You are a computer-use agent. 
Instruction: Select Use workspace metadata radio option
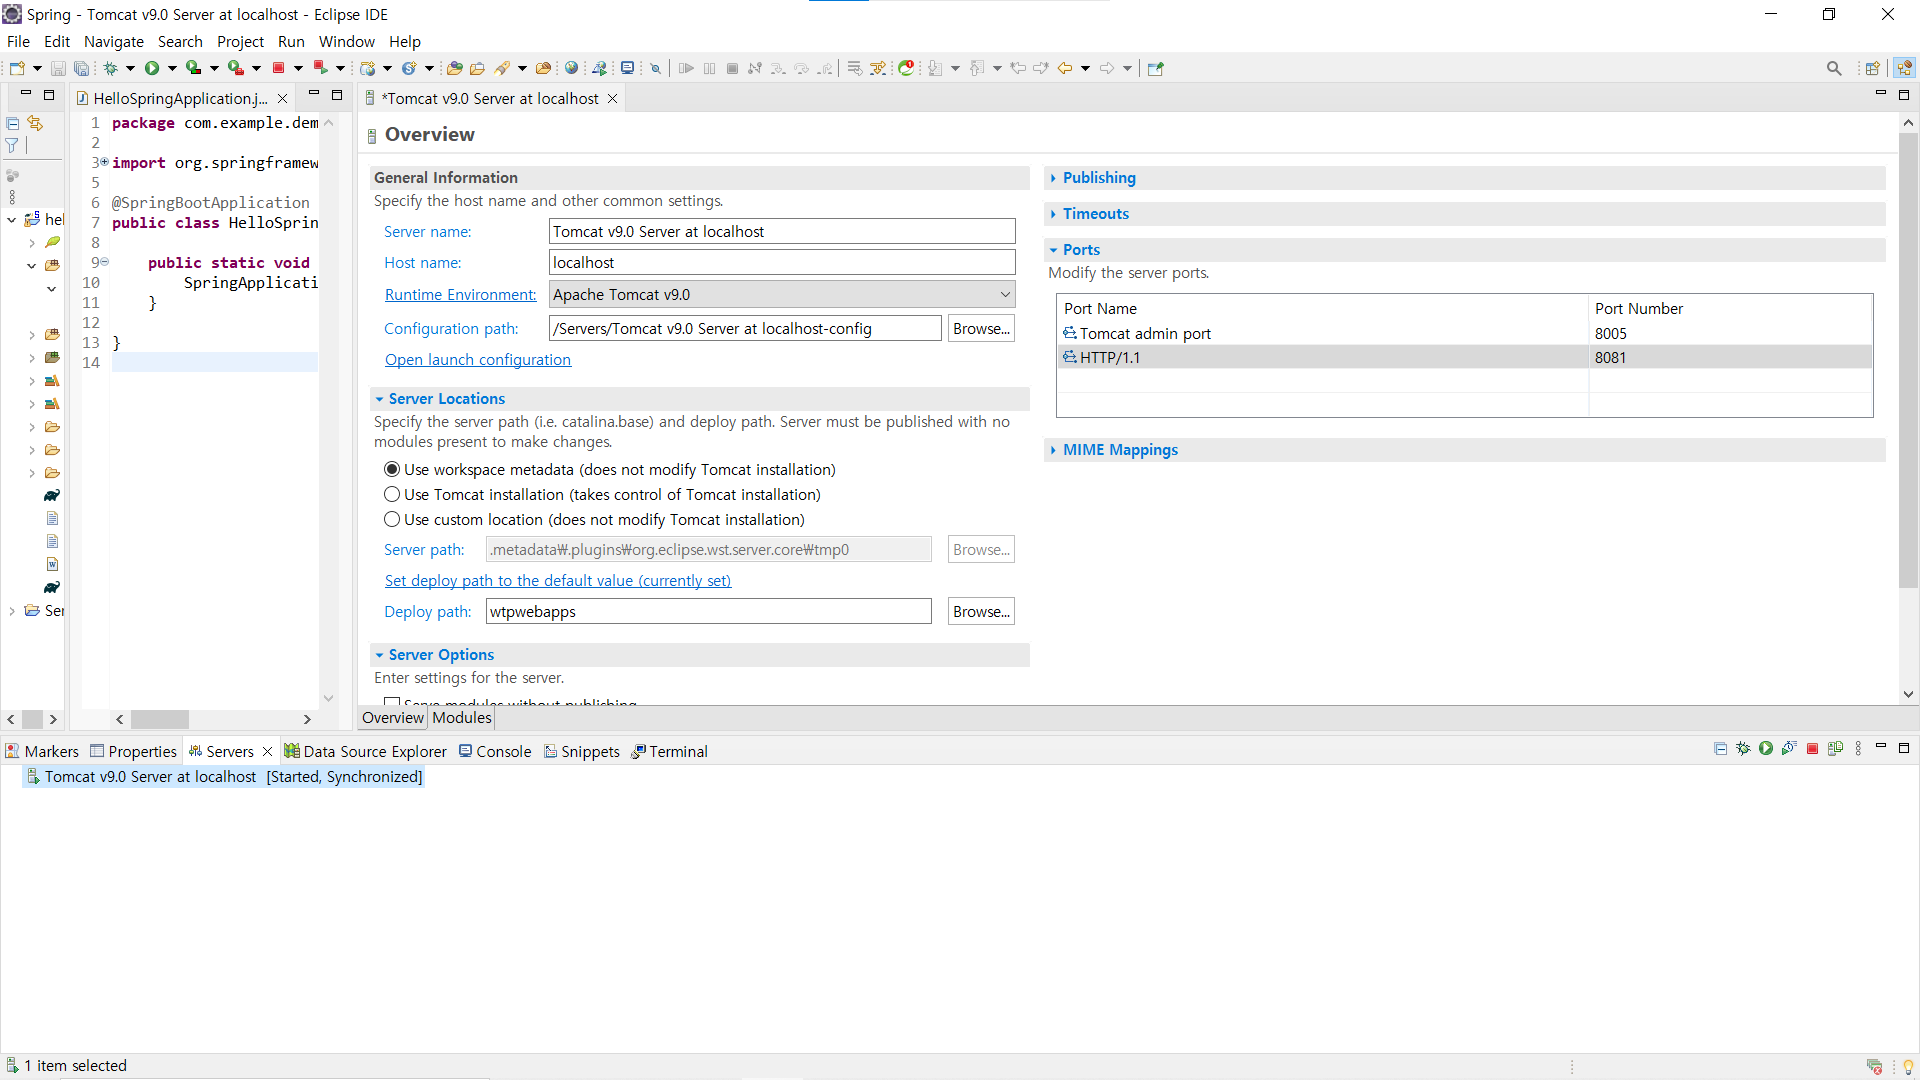[x=392, y=470]
